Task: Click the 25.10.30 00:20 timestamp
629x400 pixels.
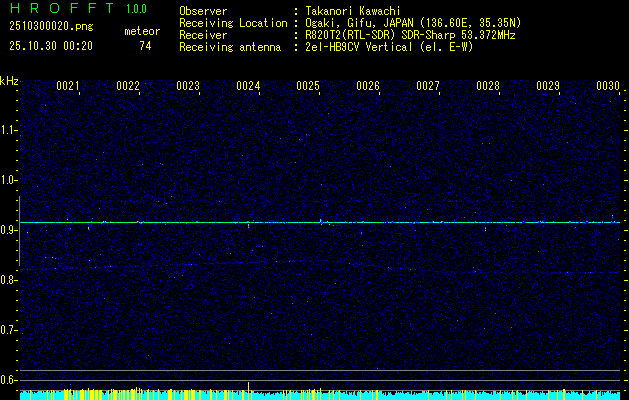Action: (50, 46)
